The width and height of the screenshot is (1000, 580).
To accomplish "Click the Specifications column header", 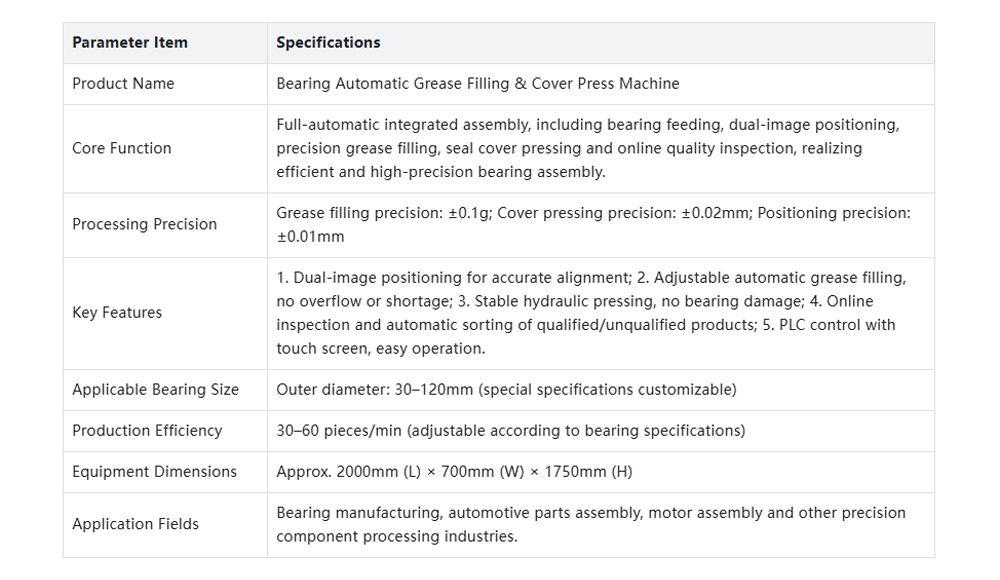I will [x=328, y=43].
